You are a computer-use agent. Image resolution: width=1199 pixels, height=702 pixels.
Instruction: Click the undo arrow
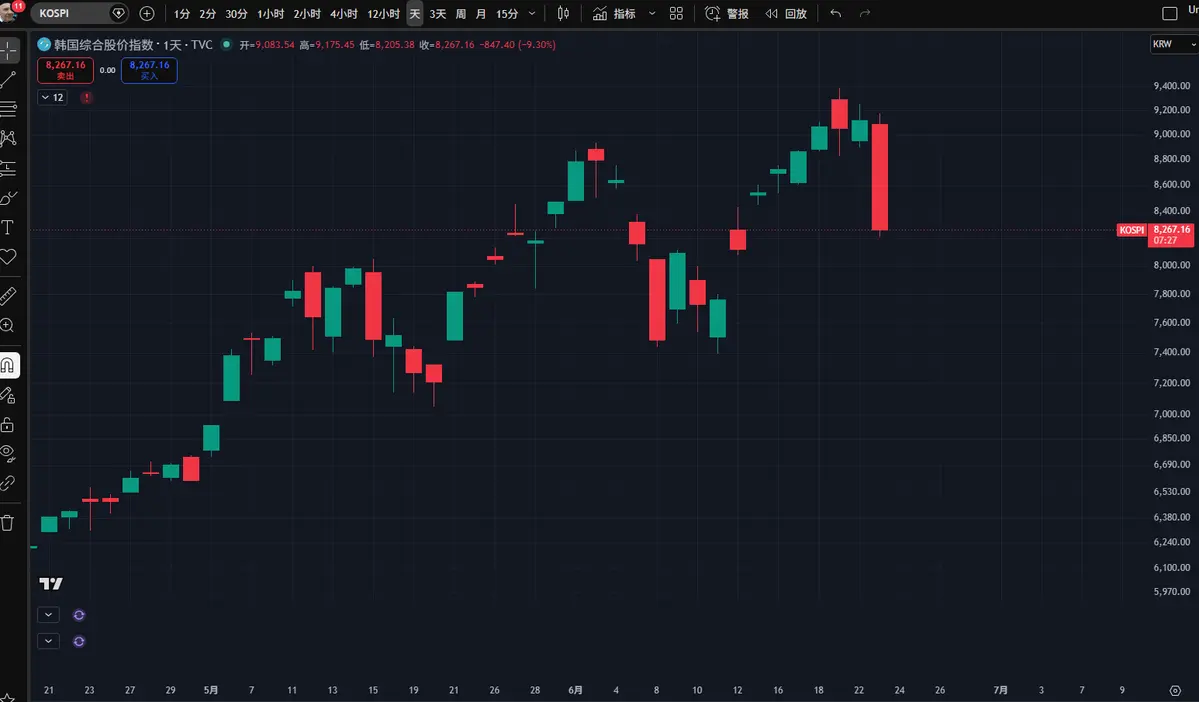coord(836,14)
